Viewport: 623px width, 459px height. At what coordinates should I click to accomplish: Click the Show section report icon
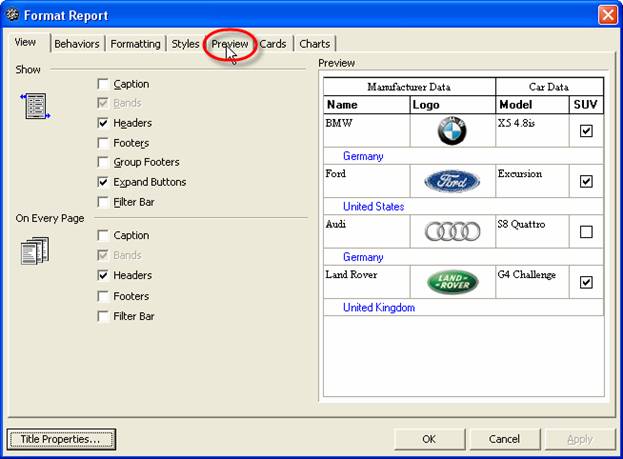tap(34, 106)
